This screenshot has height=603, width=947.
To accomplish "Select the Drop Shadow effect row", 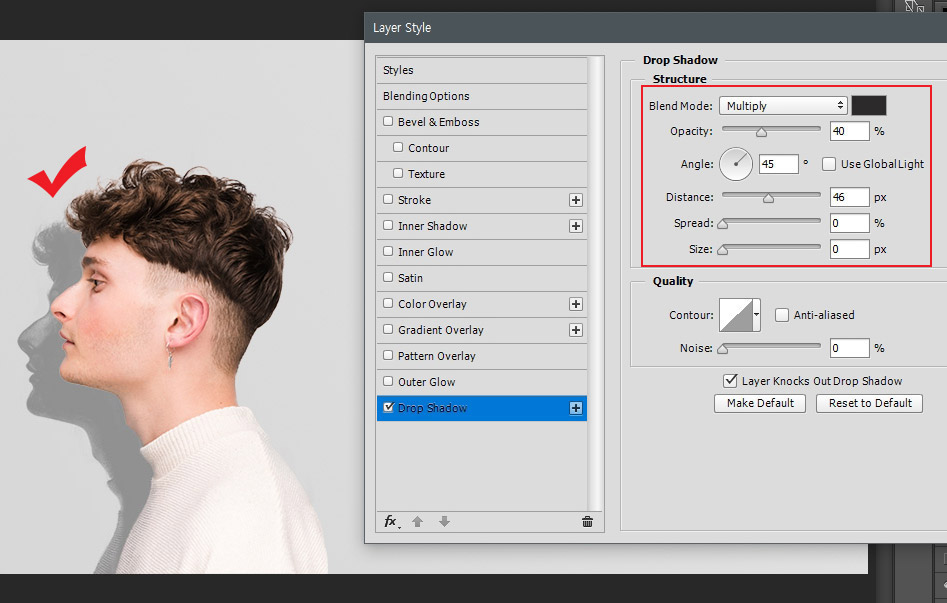I will [x=482, y=408].
